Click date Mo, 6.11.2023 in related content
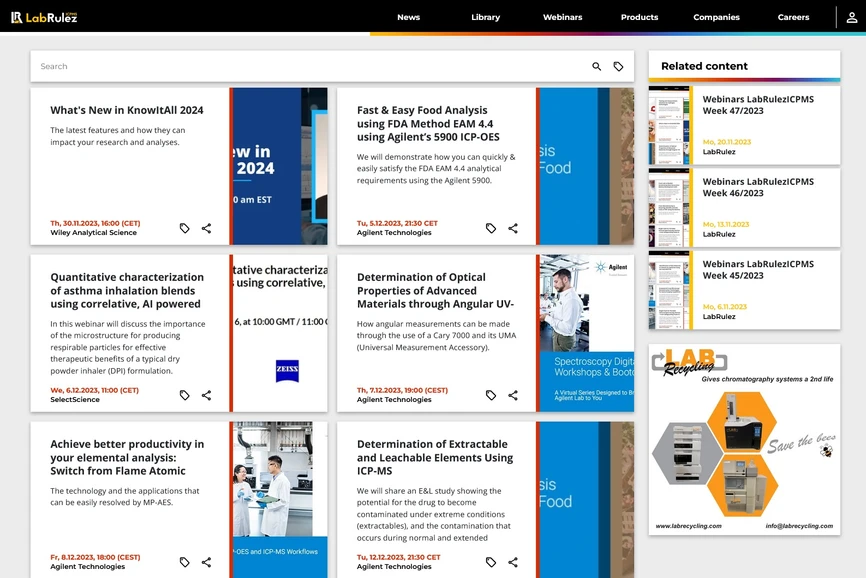The image size is (866, 578). (725, 306)
